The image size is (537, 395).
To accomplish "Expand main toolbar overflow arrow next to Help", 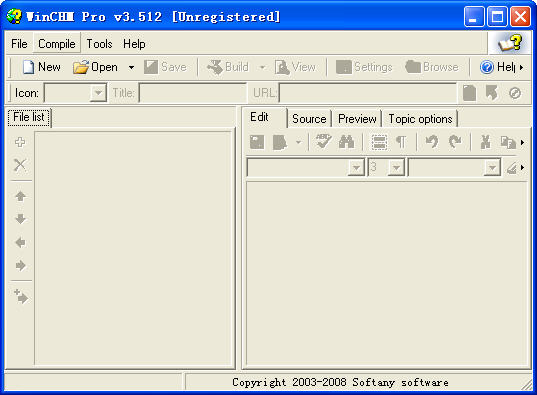I will pyautogui.click(x=521, y=67).
